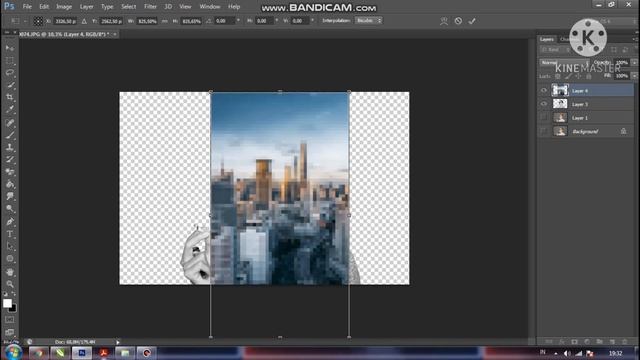The width and height of the screenshot is (640, 360).
Task: Select the Horizontal Type tool
Action: [x=10, y=234]
